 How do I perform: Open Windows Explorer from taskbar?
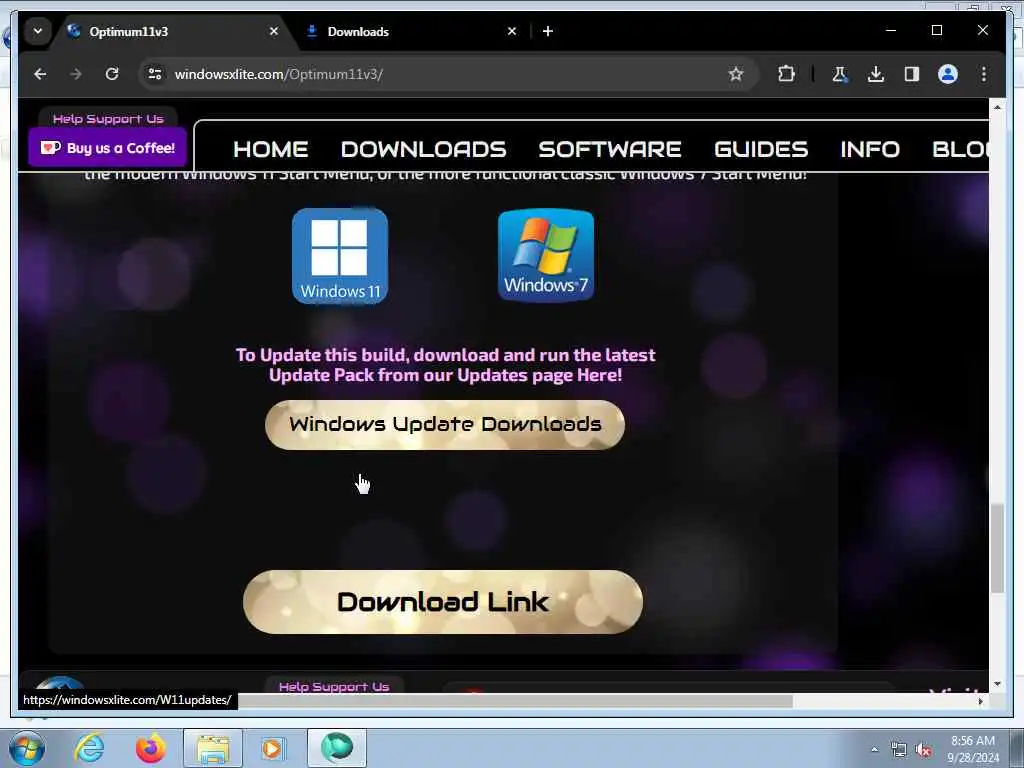(x=213, y=748)
